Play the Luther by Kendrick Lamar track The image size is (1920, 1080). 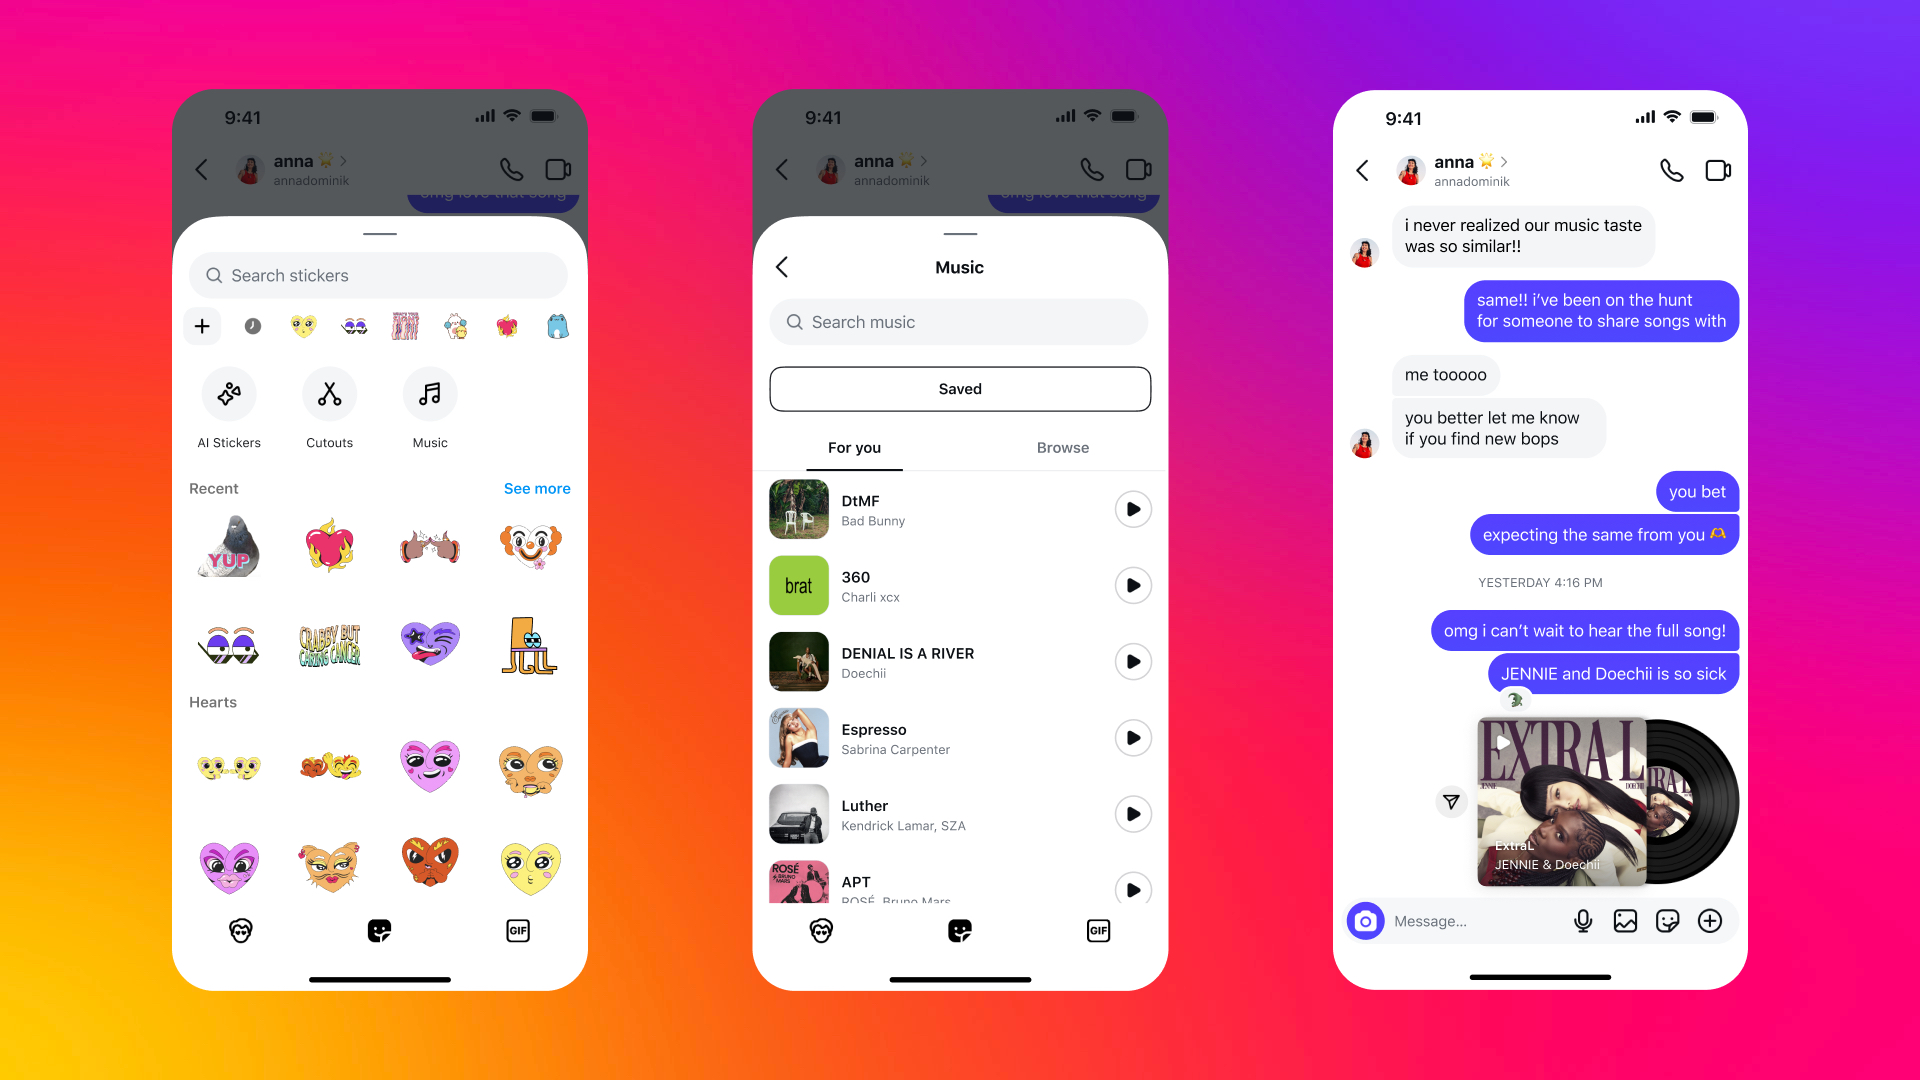coord(1129,814)
